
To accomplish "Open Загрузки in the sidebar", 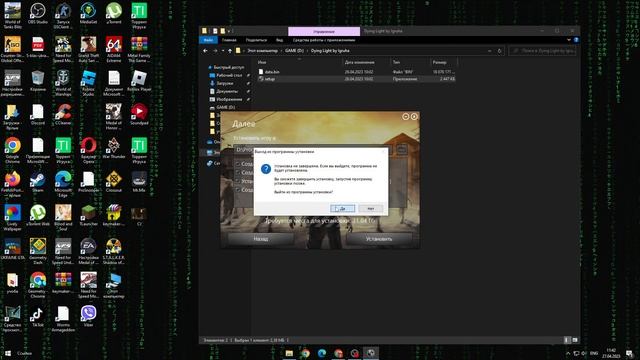I will (224, 83).
